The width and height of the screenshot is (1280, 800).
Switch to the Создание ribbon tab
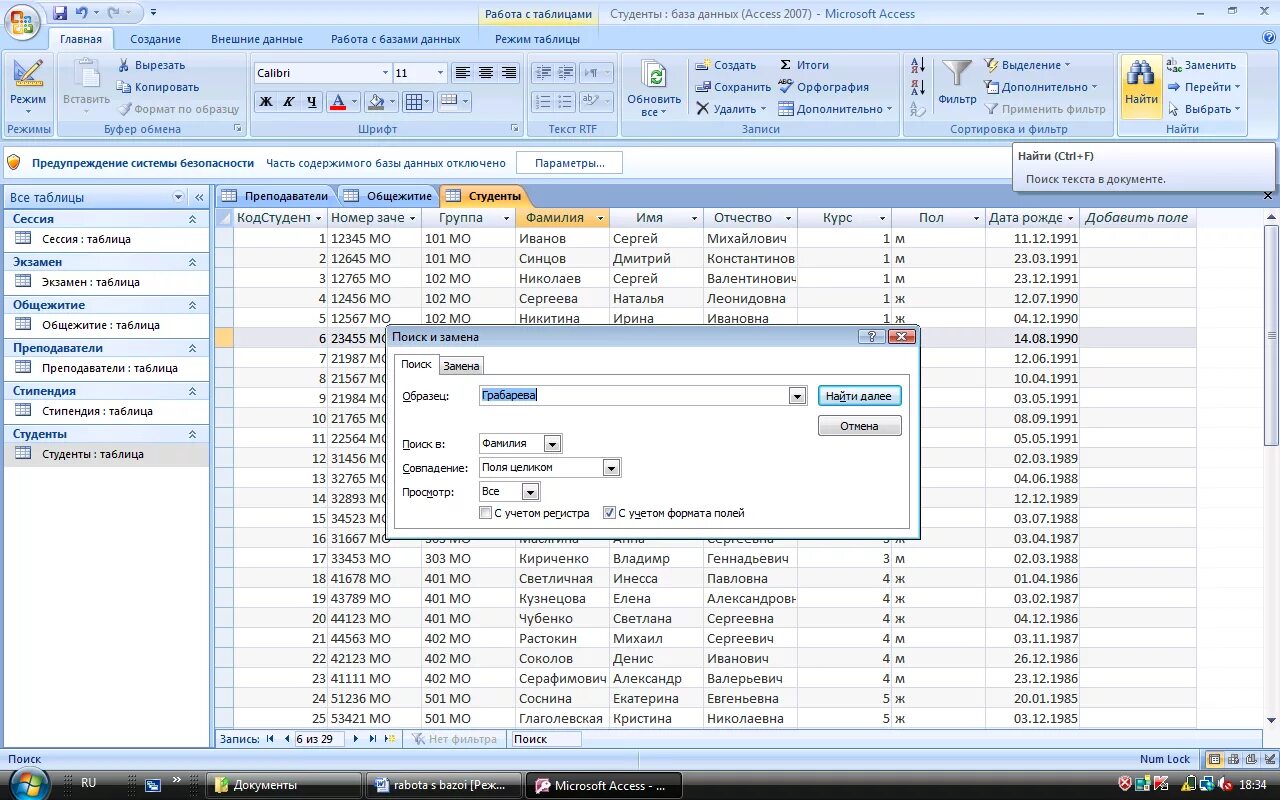click(x=155, y=39)
